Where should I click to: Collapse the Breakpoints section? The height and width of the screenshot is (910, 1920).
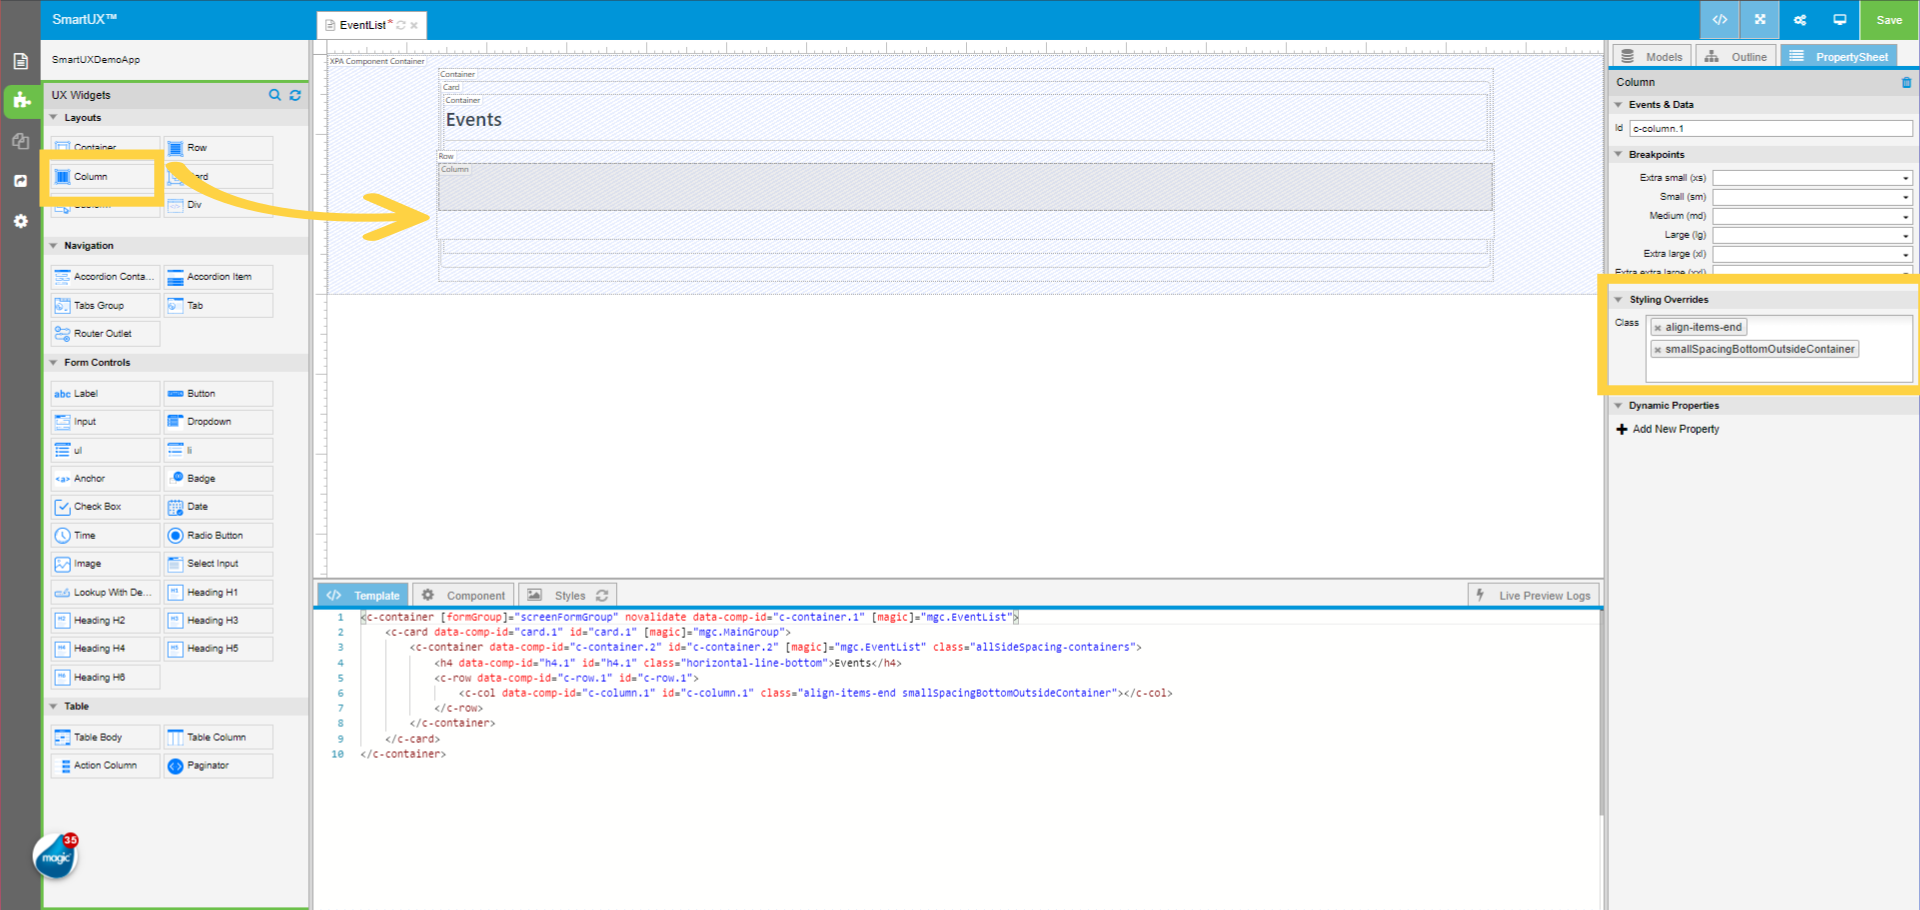click(1620, 154)
